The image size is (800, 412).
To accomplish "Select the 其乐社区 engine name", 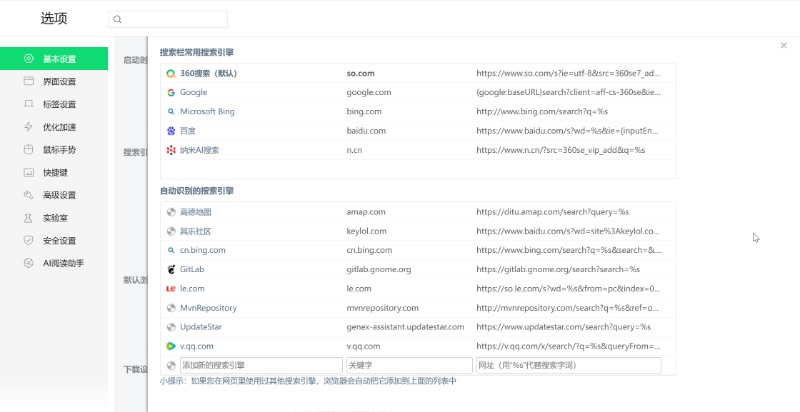I will (x=195, y=231).
